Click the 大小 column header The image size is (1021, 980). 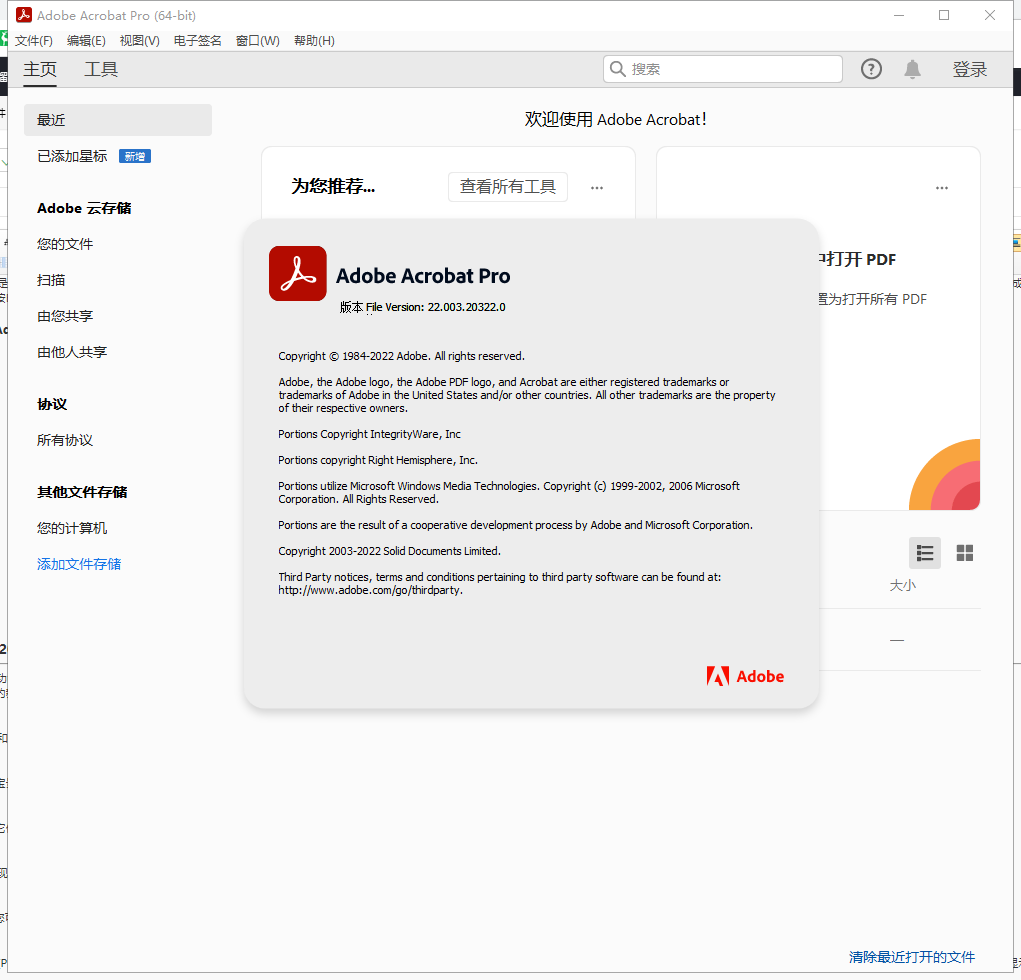(x=902, y=585)
